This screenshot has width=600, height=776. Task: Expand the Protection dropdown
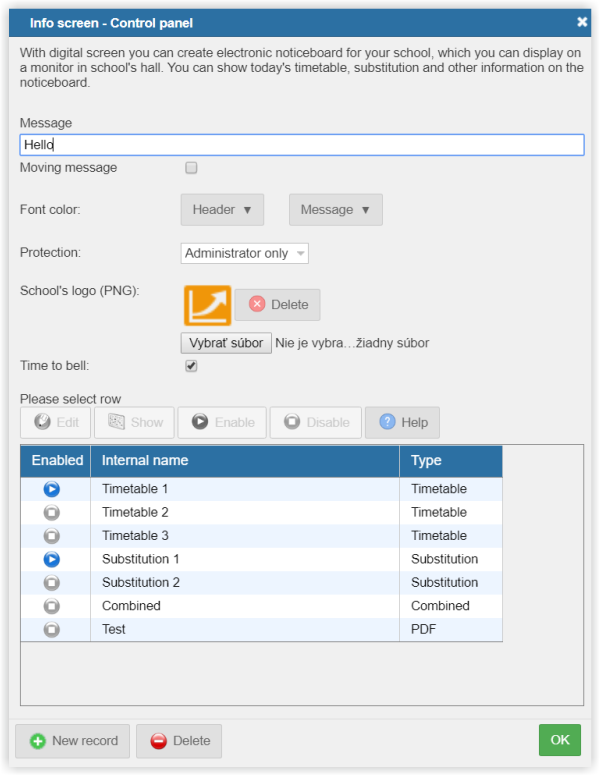[x=245, y=254]
